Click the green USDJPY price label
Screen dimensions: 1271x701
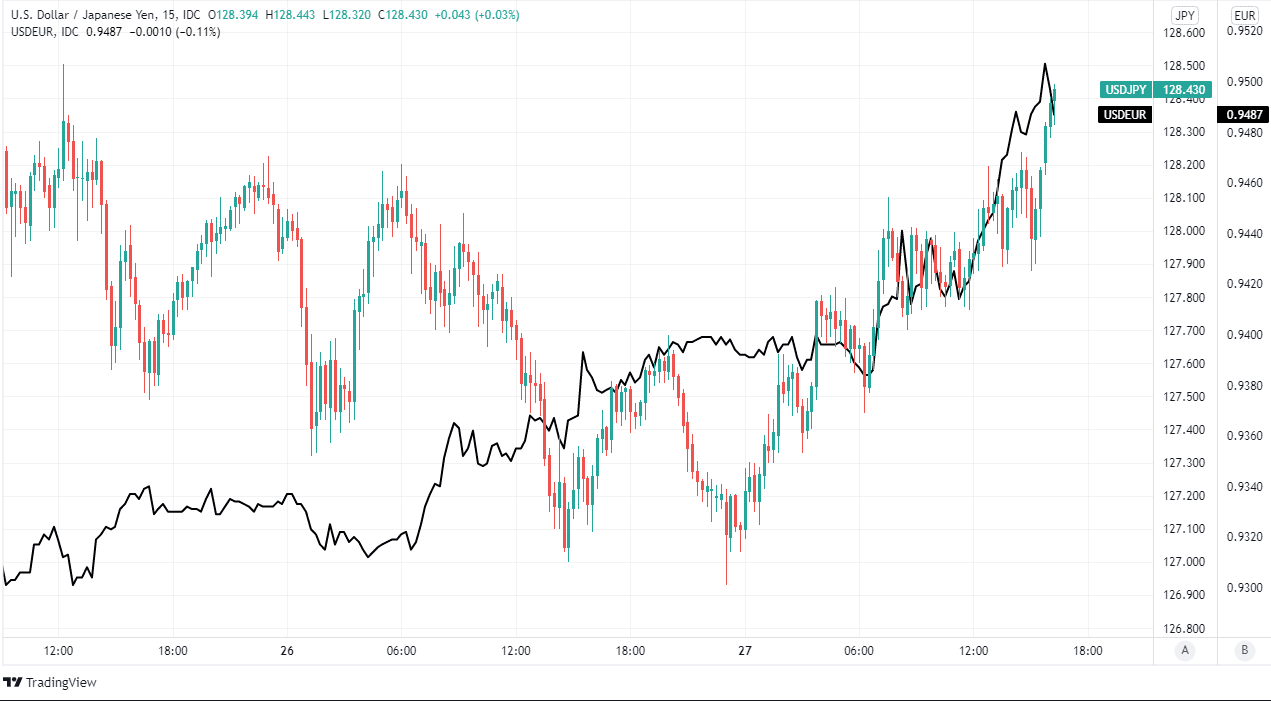coord(1125,89)
